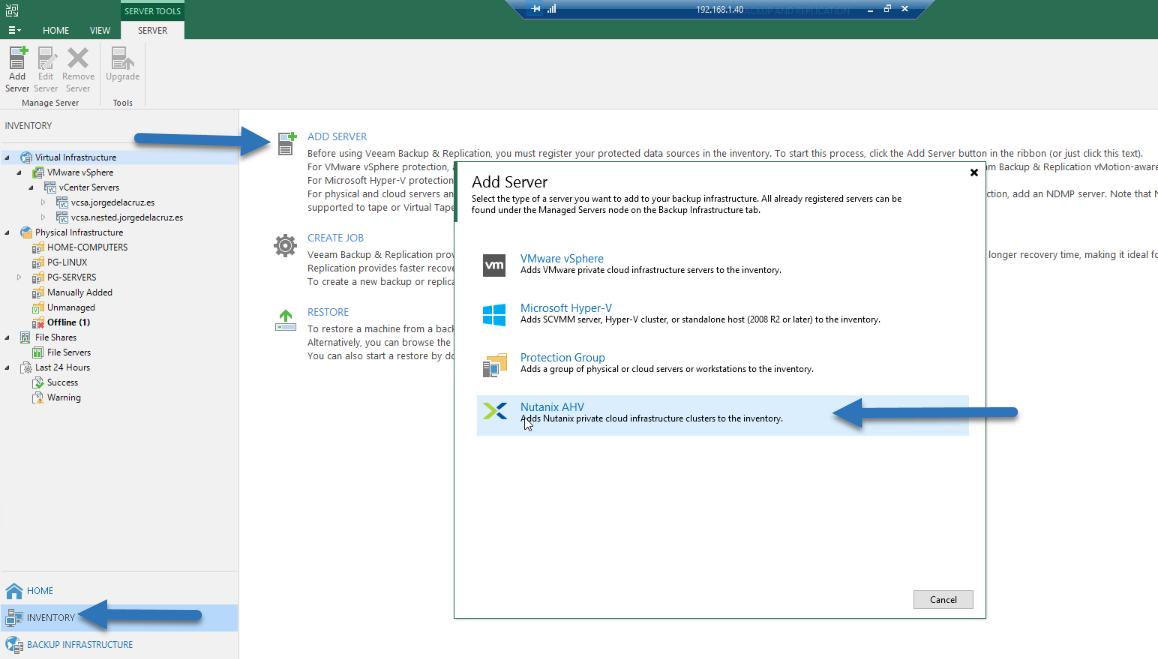Open Backup Infrastructure navigation pane
Image resolution: width=1158 pixels, height=659 pixels.
click(x=80, y=645)
